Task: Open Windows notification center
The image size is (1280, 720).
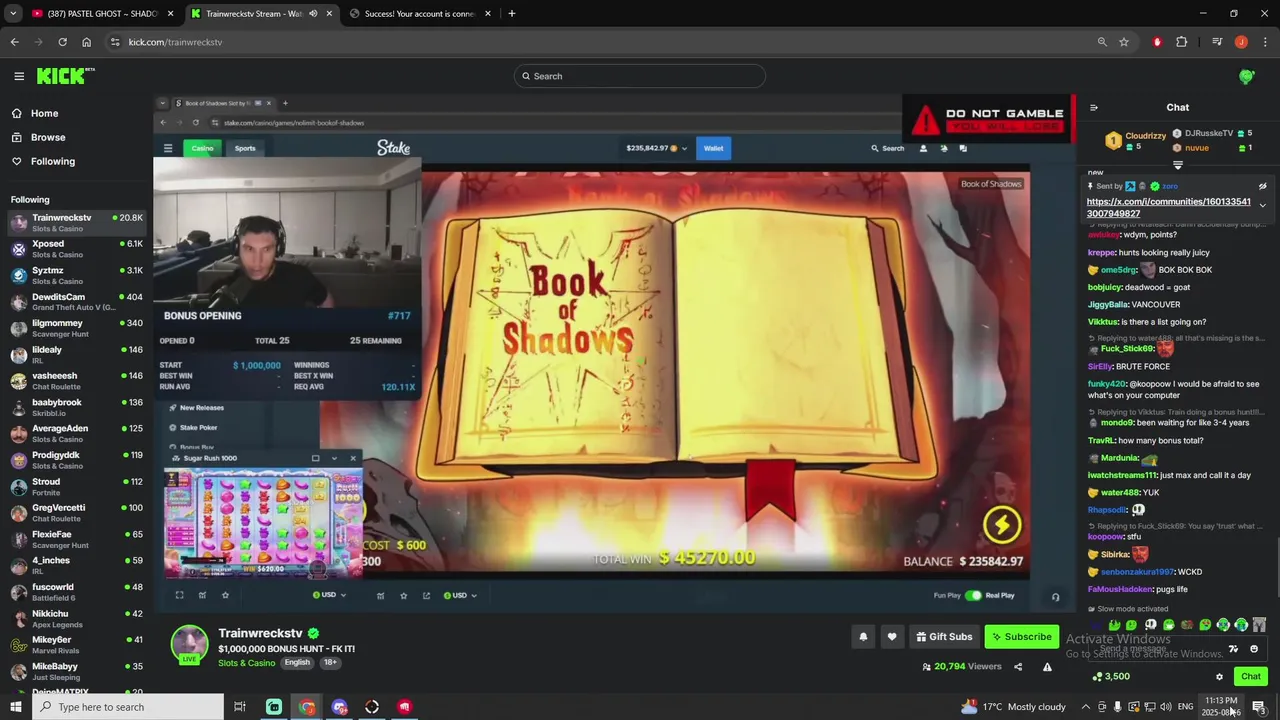Action: pos(1259,707)
